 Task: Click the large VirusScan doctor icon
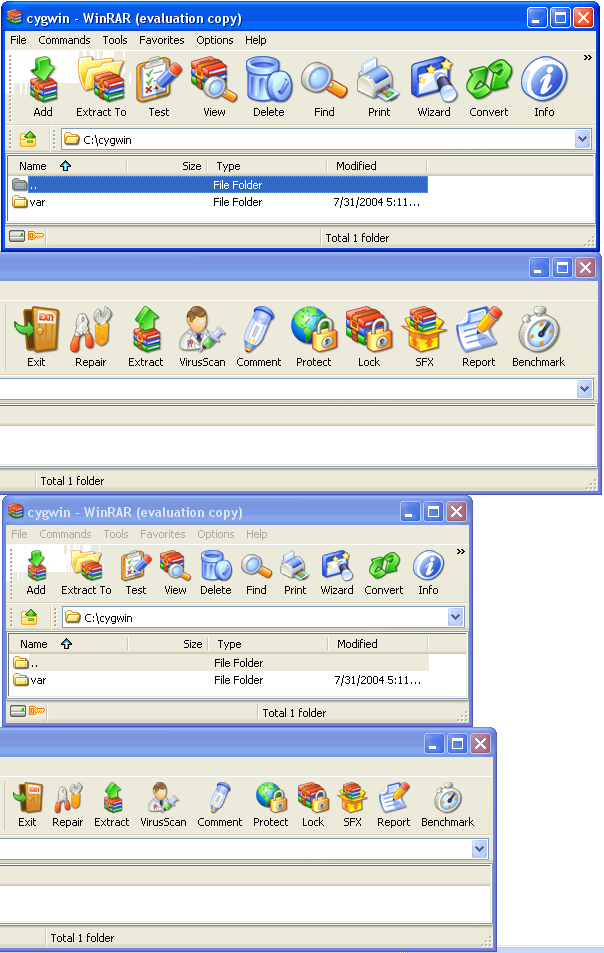tap(202, 329)
